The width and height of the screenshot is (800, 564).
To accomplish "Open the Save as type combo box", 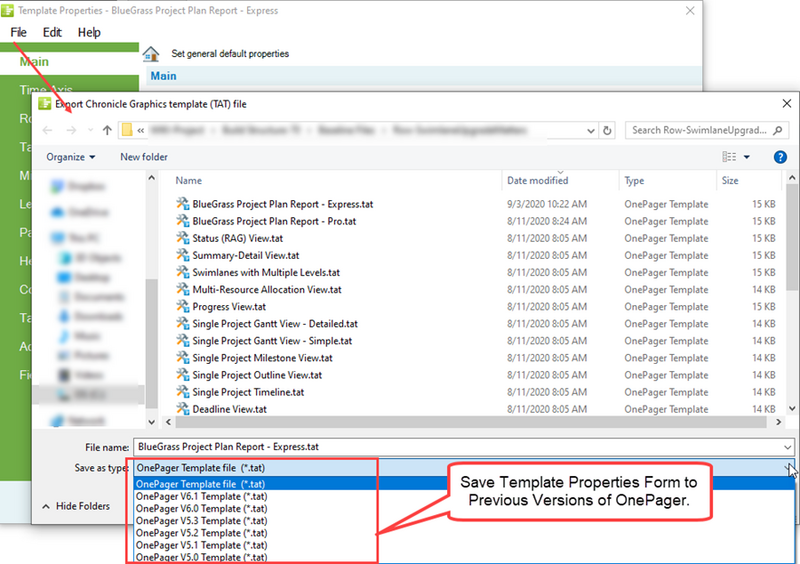I will tap(464, 468).
